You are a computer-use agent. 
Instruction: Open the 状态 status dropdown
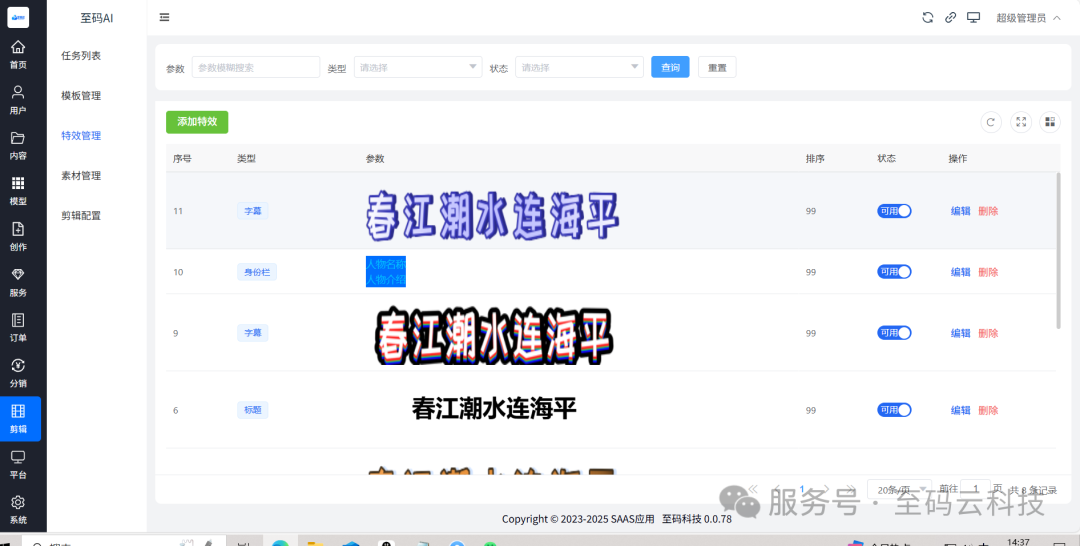(579, 67)
